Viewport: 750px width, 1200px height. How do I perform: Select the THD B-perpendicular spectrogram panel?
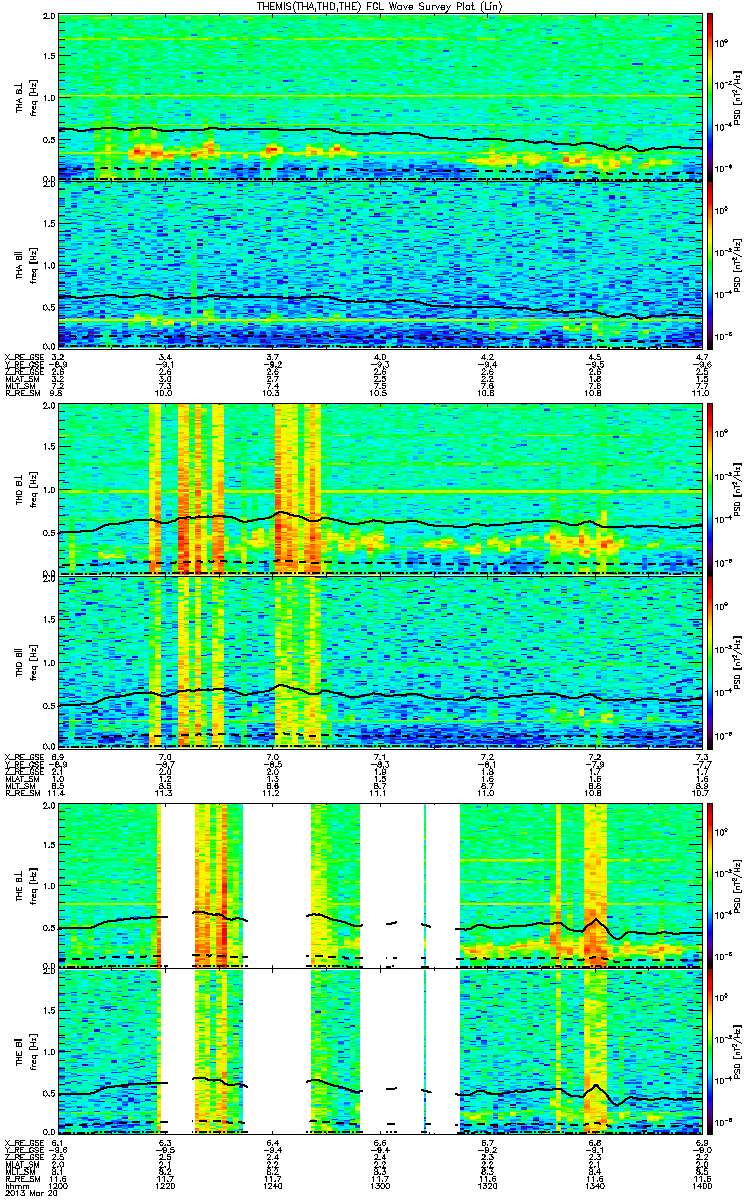click(380, 487)
